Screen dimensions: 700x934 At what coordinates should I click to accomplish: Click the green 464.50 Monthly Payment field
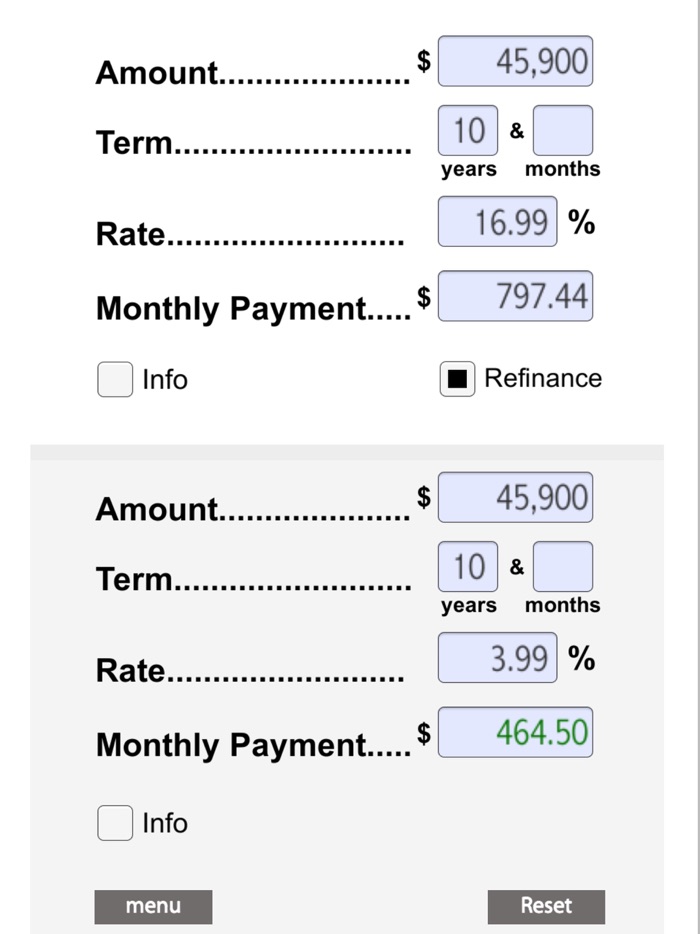(515, 732)
